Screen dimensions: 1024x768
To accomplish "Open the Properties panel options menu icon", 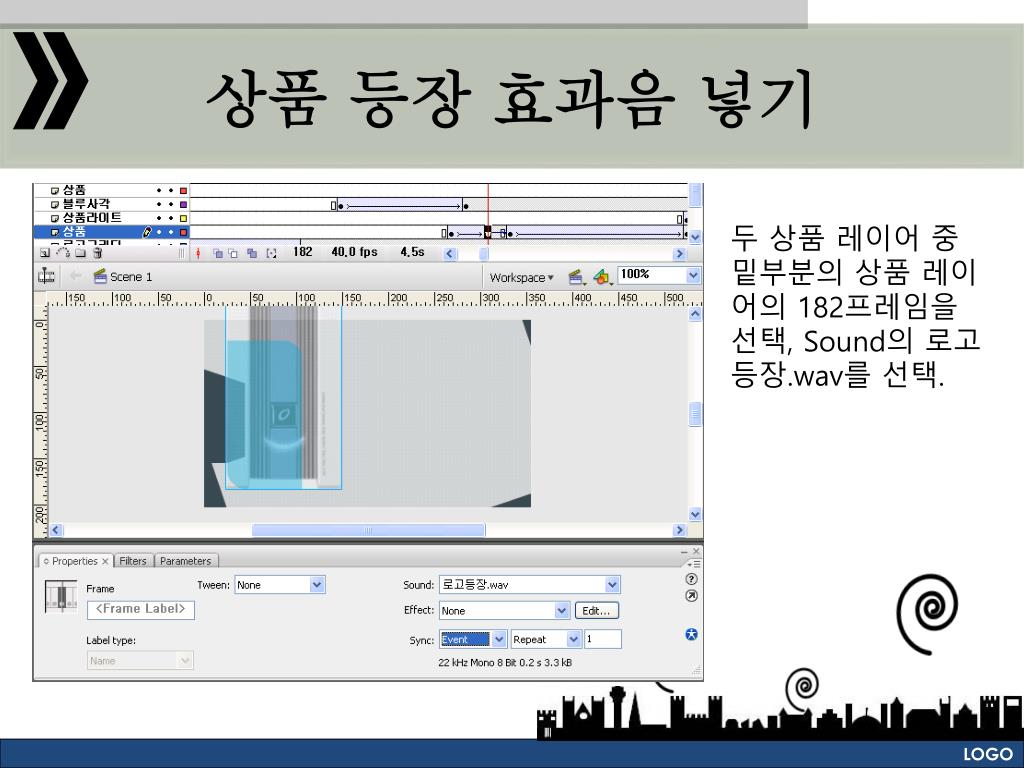I will 694,564.
